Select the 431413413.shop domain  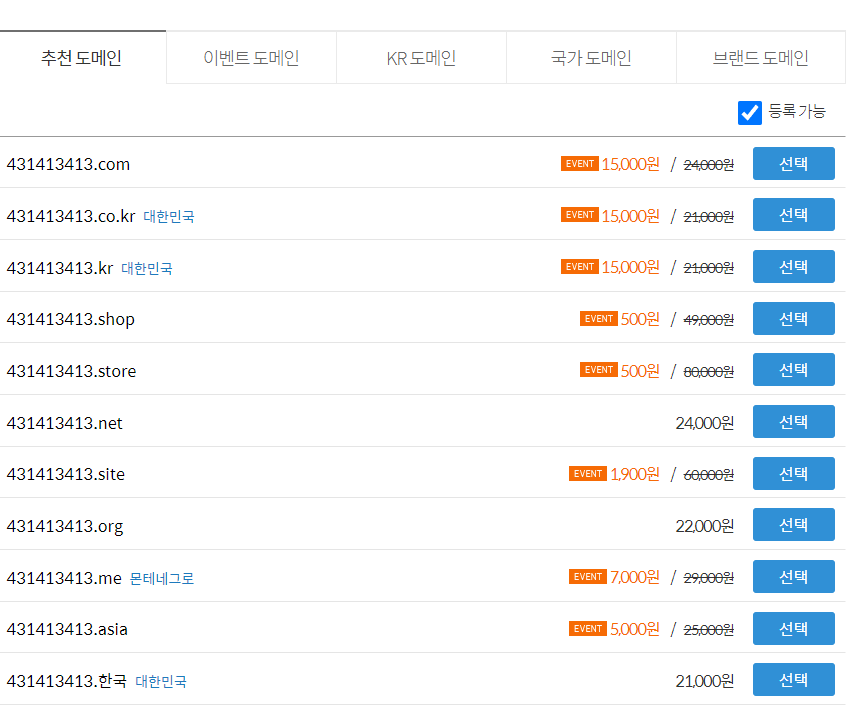[793, 318]
